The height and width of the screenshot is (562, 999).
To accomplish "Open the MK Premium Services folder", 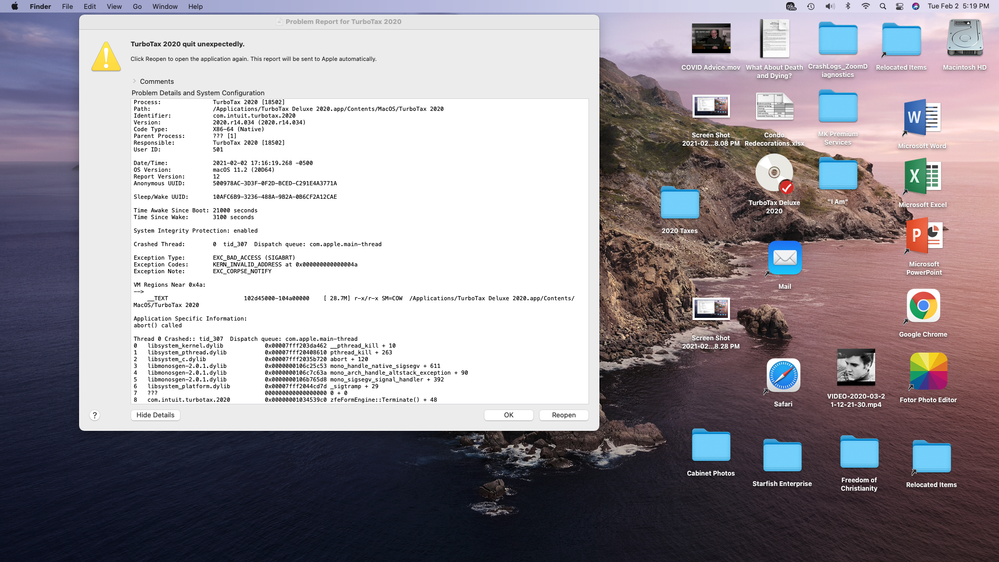I will pyautogui.click(x=837, y=106).
